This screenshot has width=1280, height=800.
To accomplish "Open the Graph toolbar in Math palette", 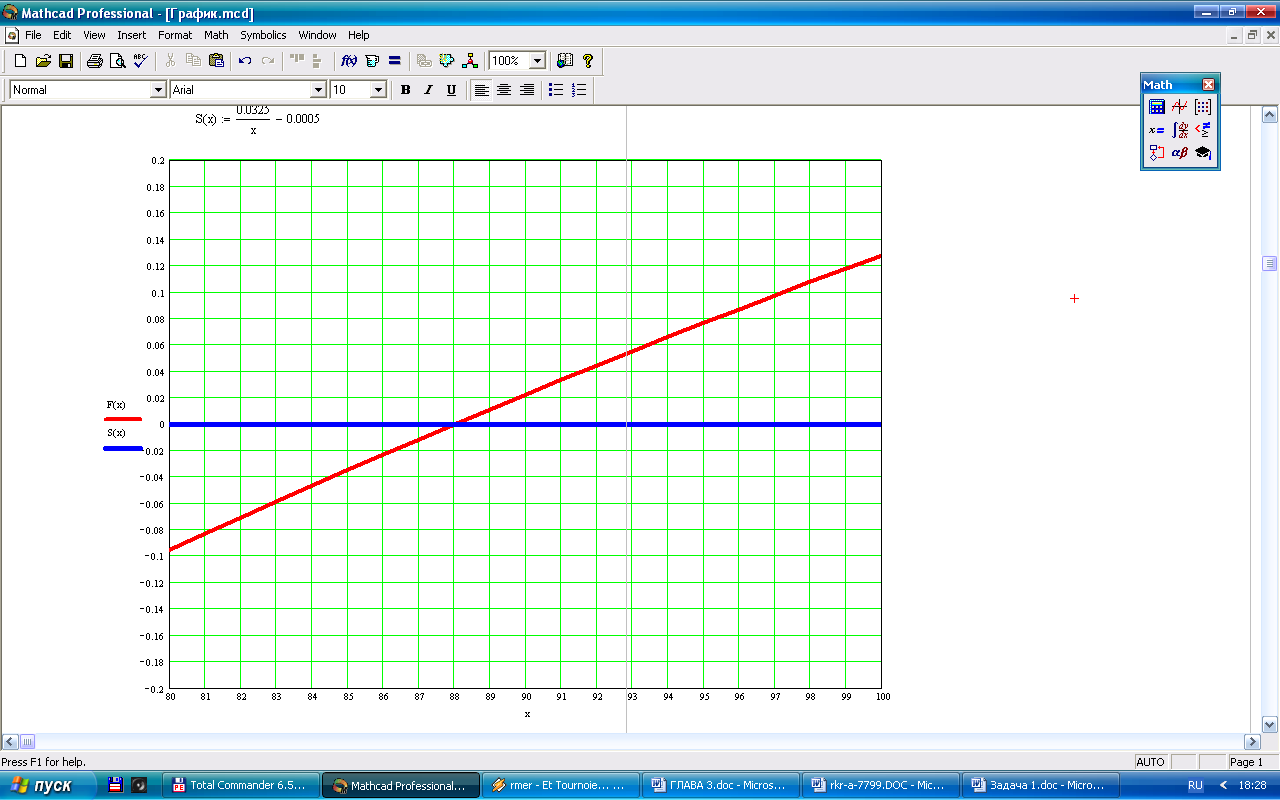I will pos(1180,107).
